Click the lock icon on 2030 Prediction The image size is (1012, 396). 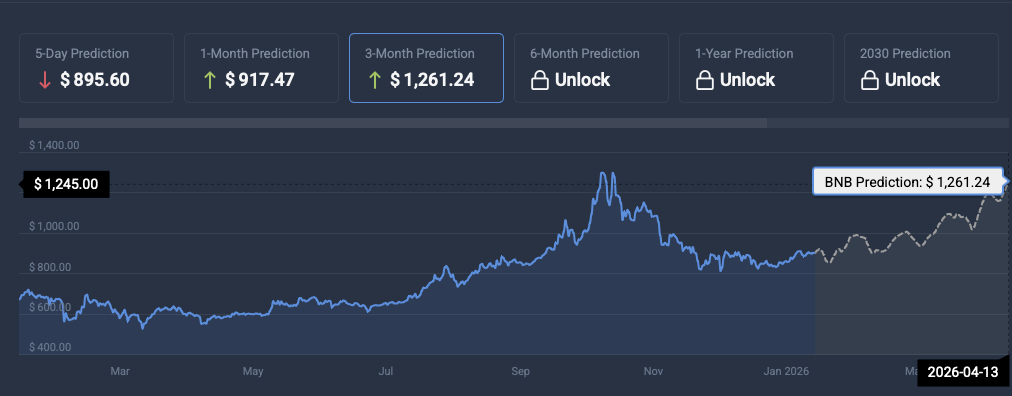(x=869, y=80)
